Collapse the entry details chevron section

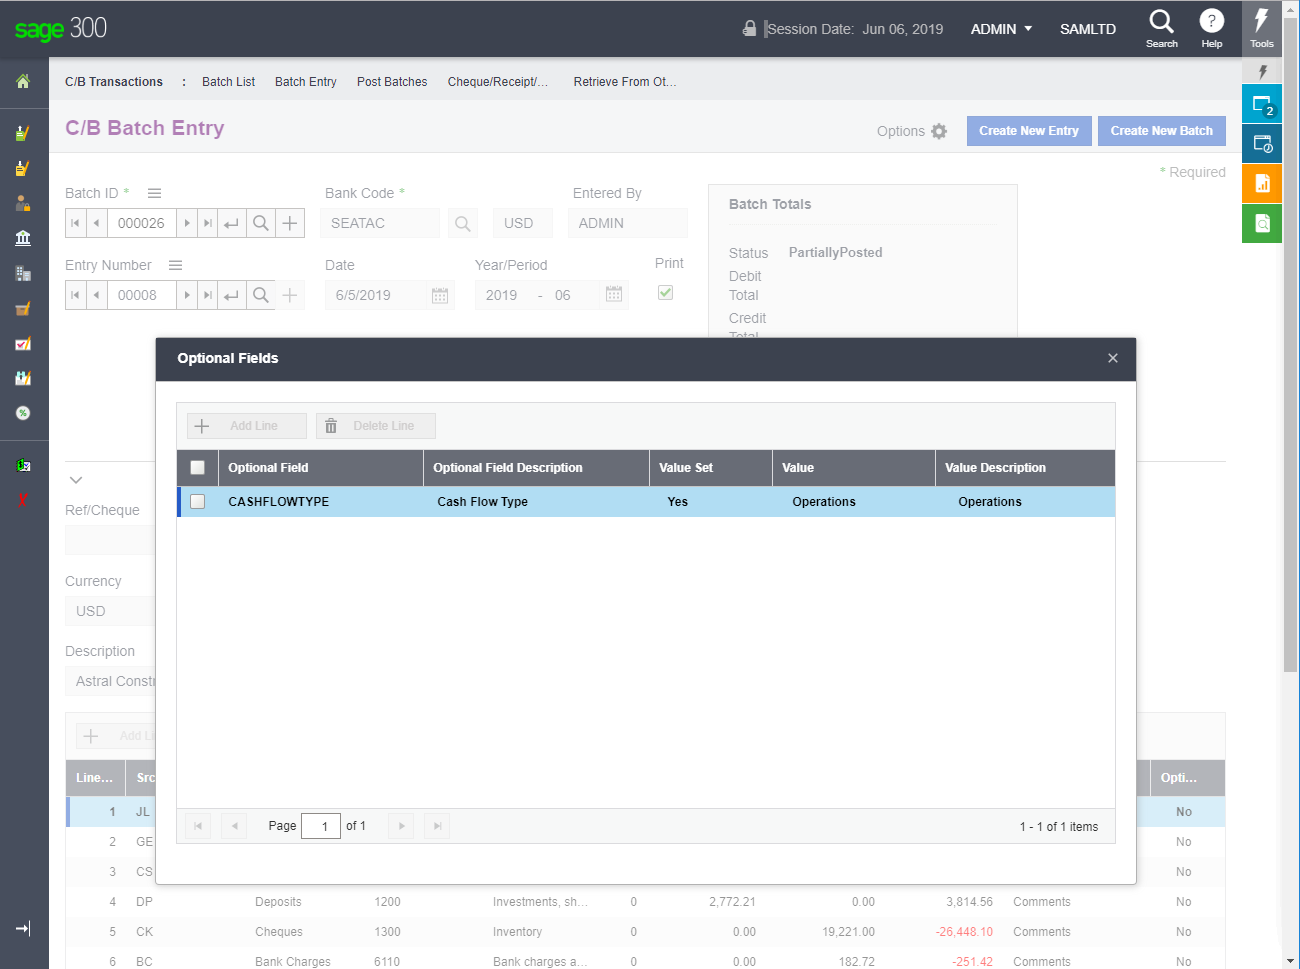pos(76,480)
